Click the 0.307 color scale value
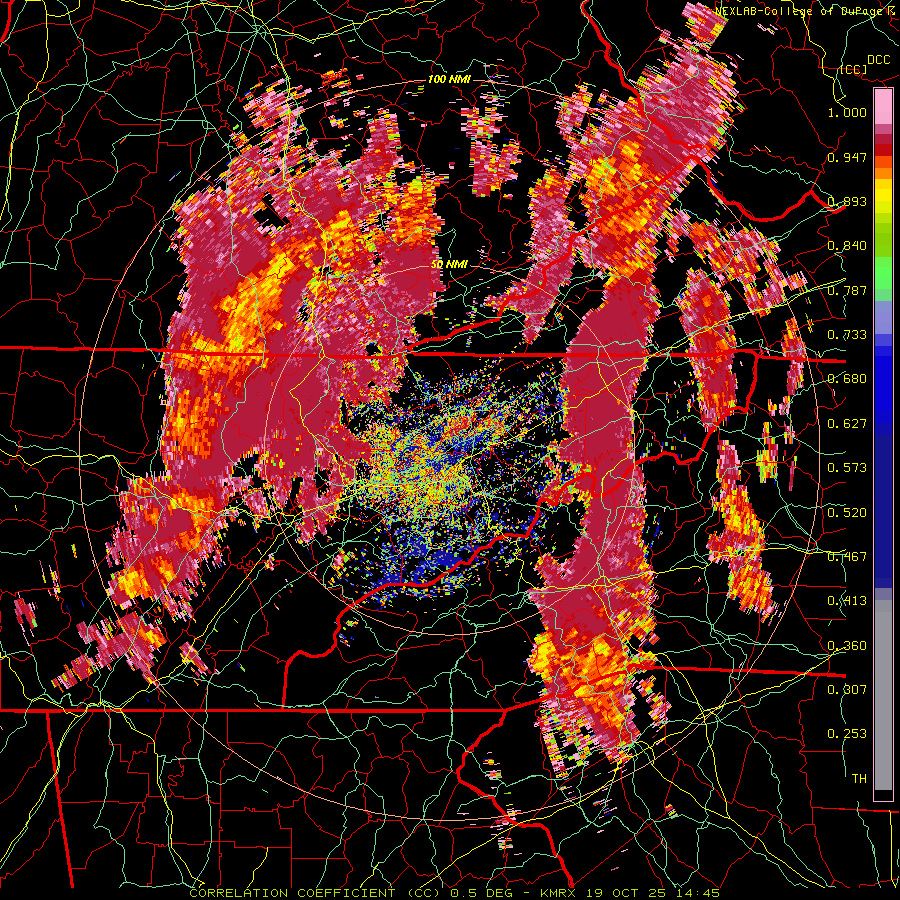The width and height of the screenshot is (900, 900). click(847, 690)
